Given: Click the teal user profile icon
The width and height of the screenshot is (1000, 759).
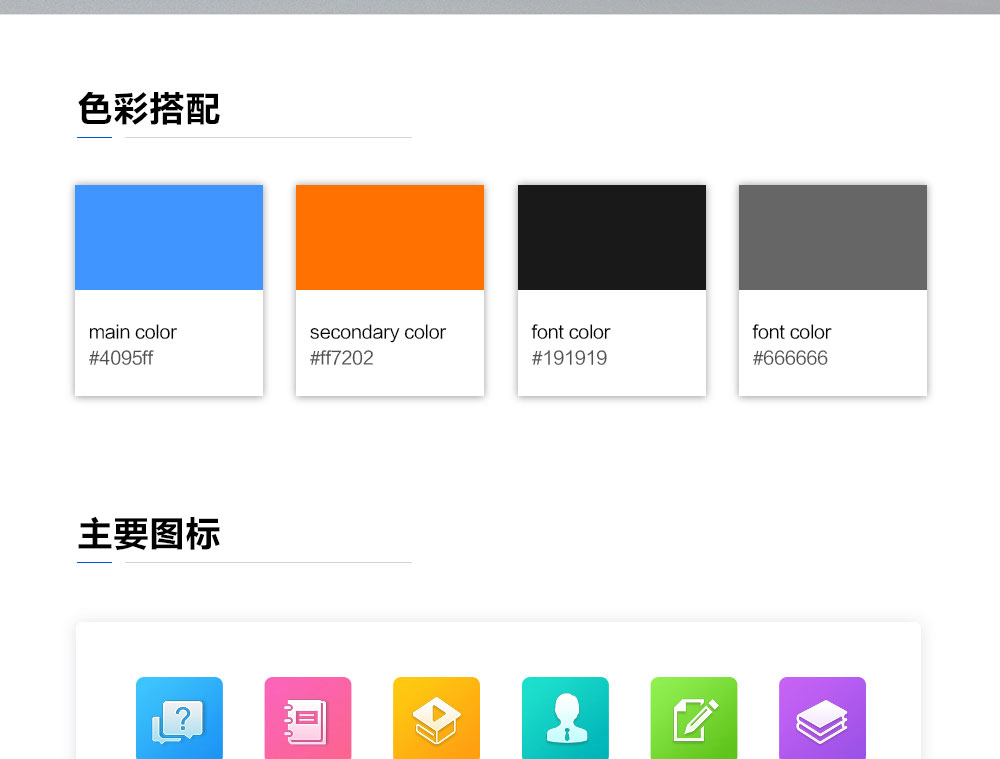Looking at the screenshot, I should tap(565, 719).
